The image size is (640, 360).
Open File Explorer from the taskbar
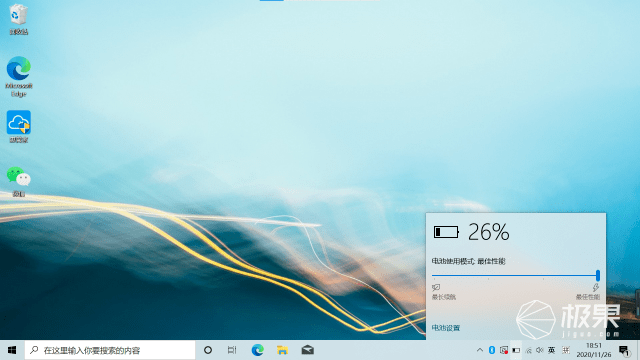282,350
